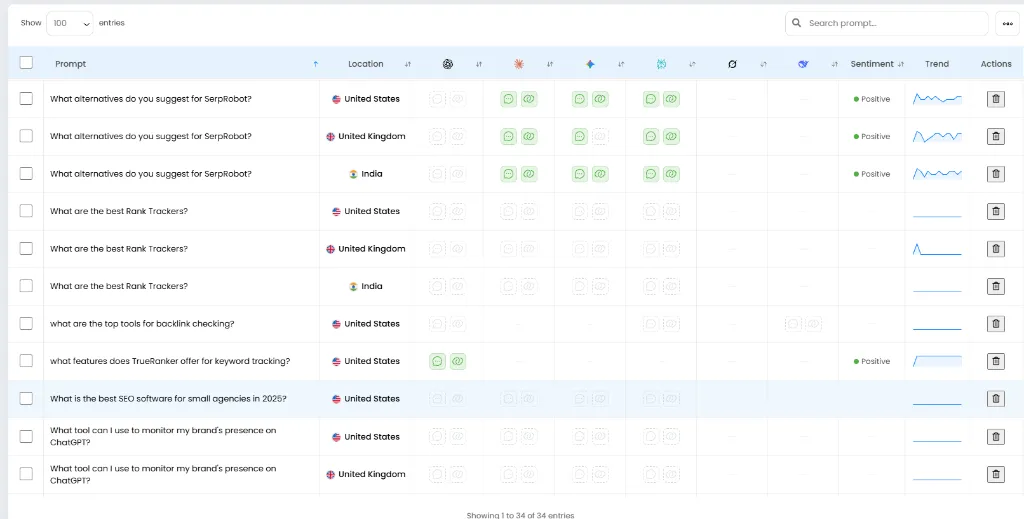Screen dimensions: 1024x519
Task: Delete the SerpRobot alternatives United Kingdom prompt
Action: (995, 136)
